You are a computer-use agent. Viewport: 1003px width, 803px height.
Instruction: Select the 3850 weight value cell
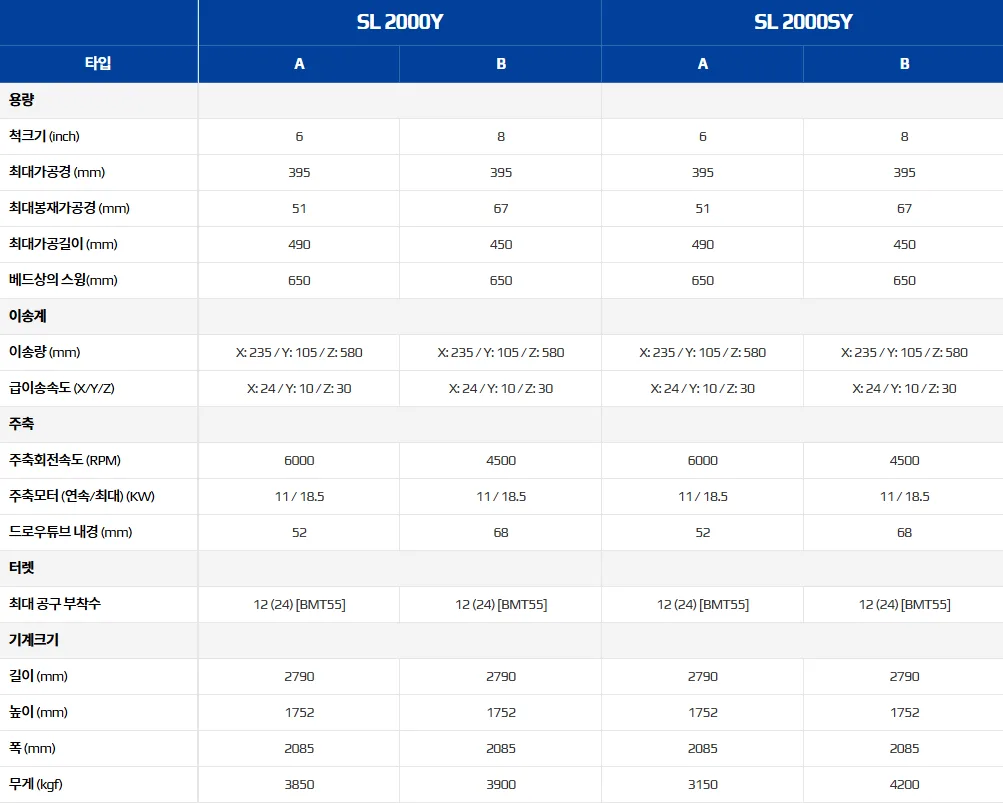coord(299,784)
